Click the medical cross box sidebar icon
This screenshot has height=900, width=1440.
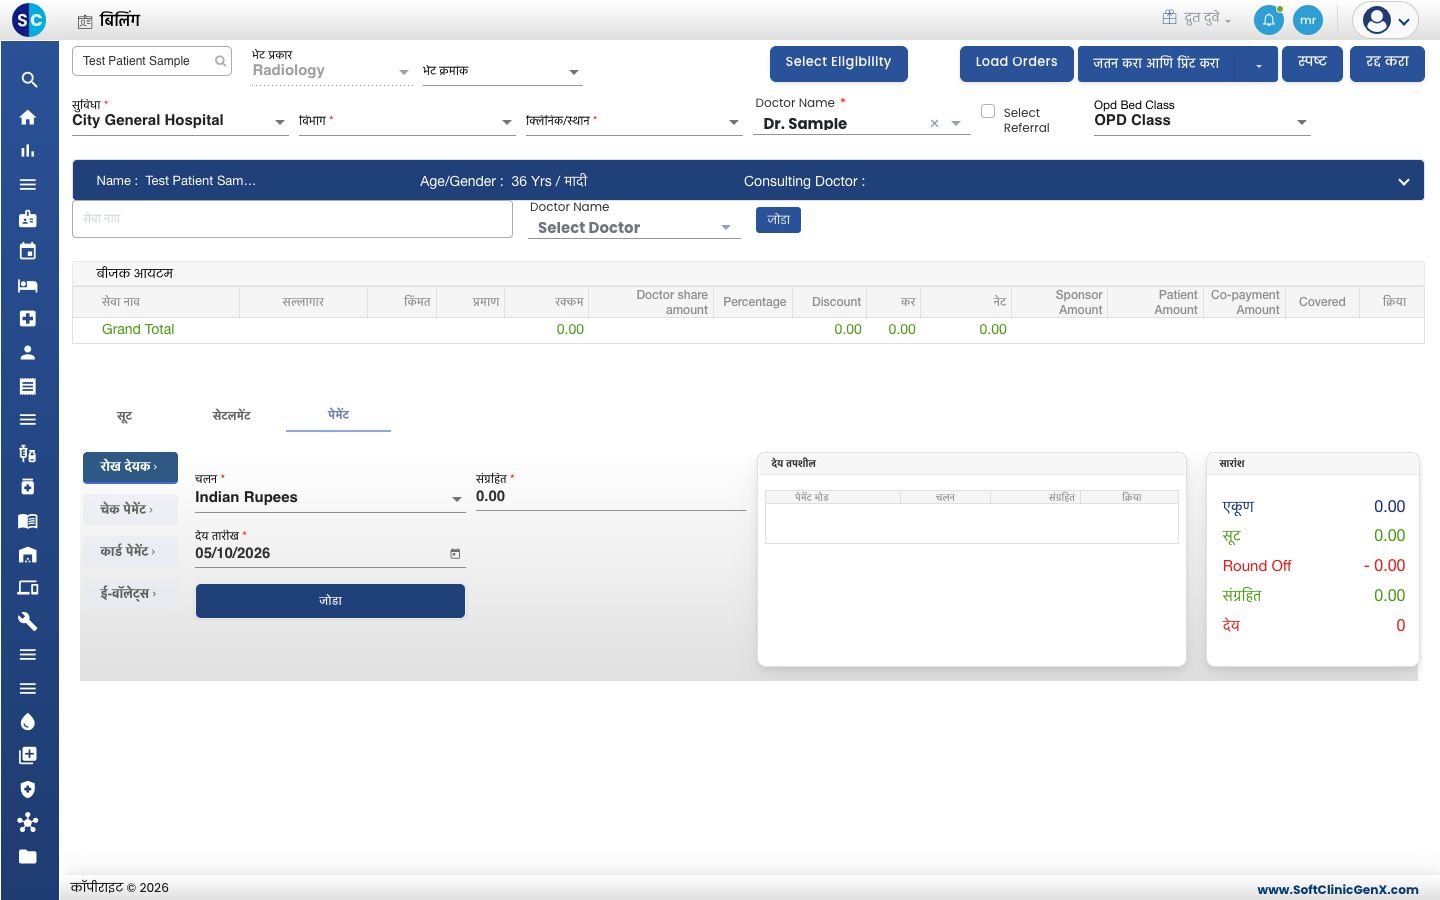click(28, 318)
